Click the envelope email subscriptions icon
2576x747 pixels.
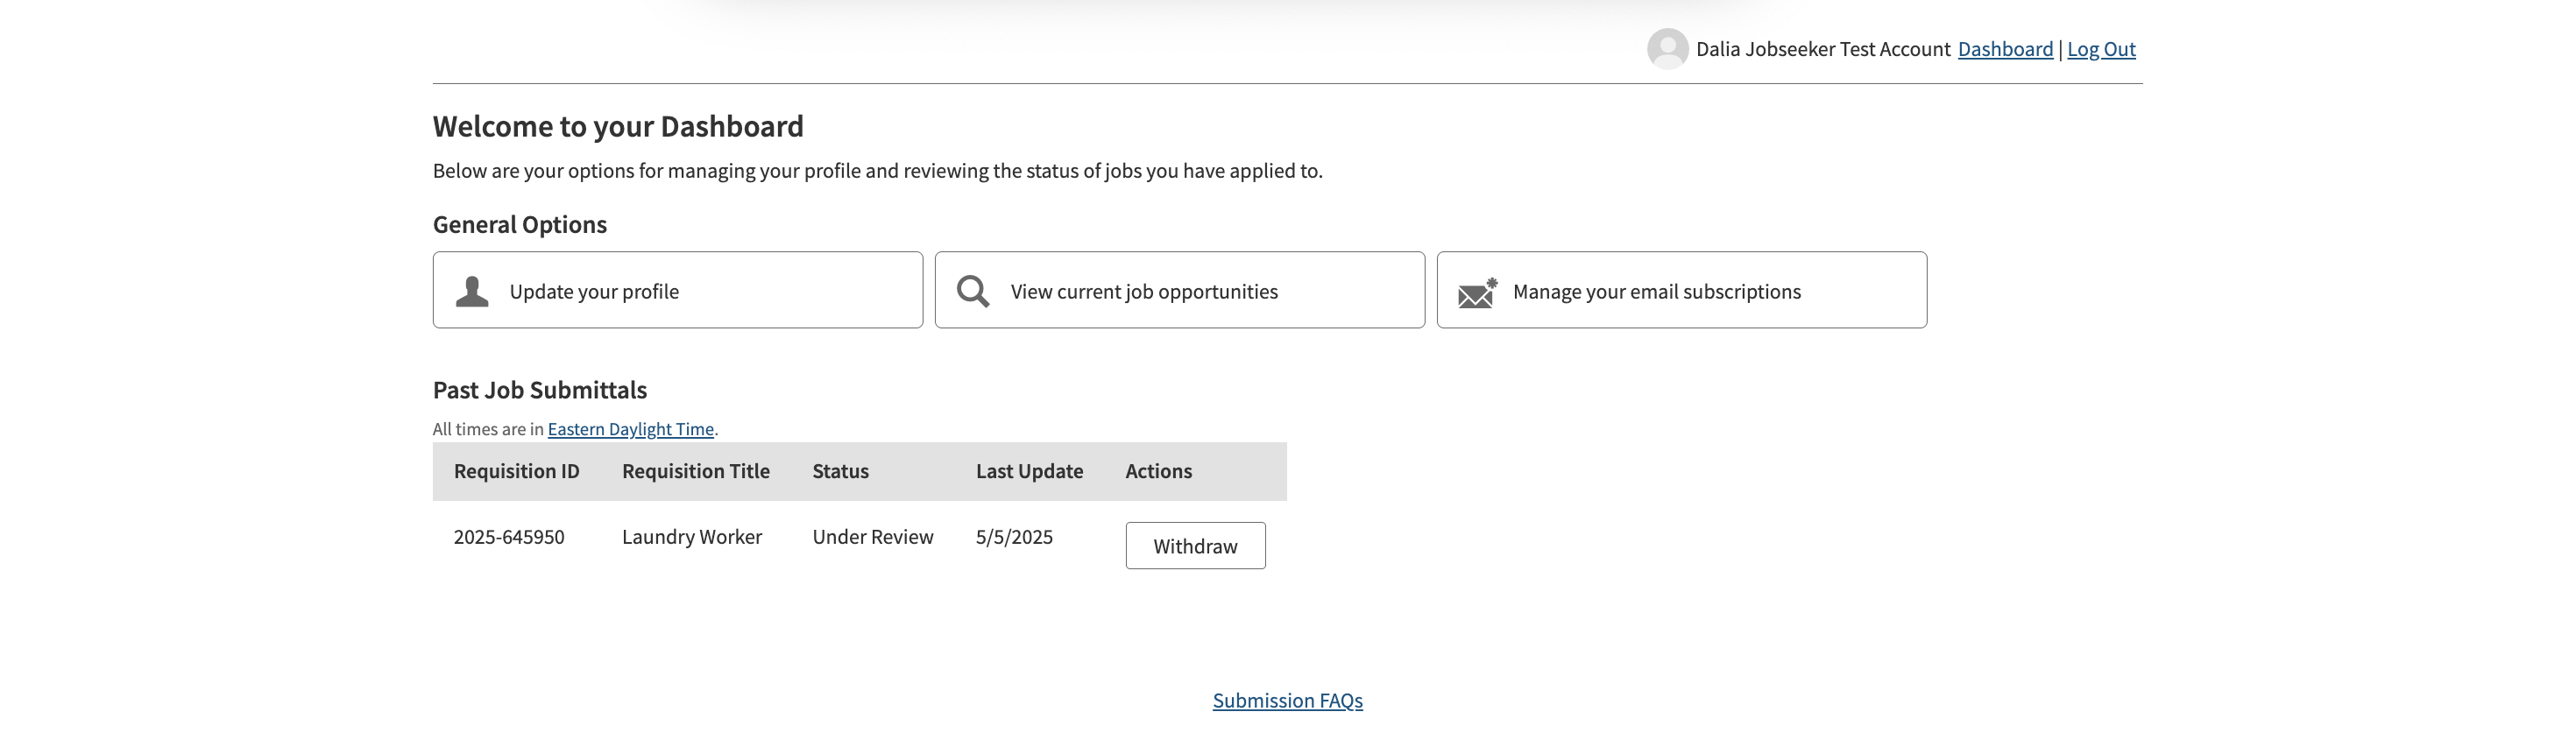(x=1477, y=293)
